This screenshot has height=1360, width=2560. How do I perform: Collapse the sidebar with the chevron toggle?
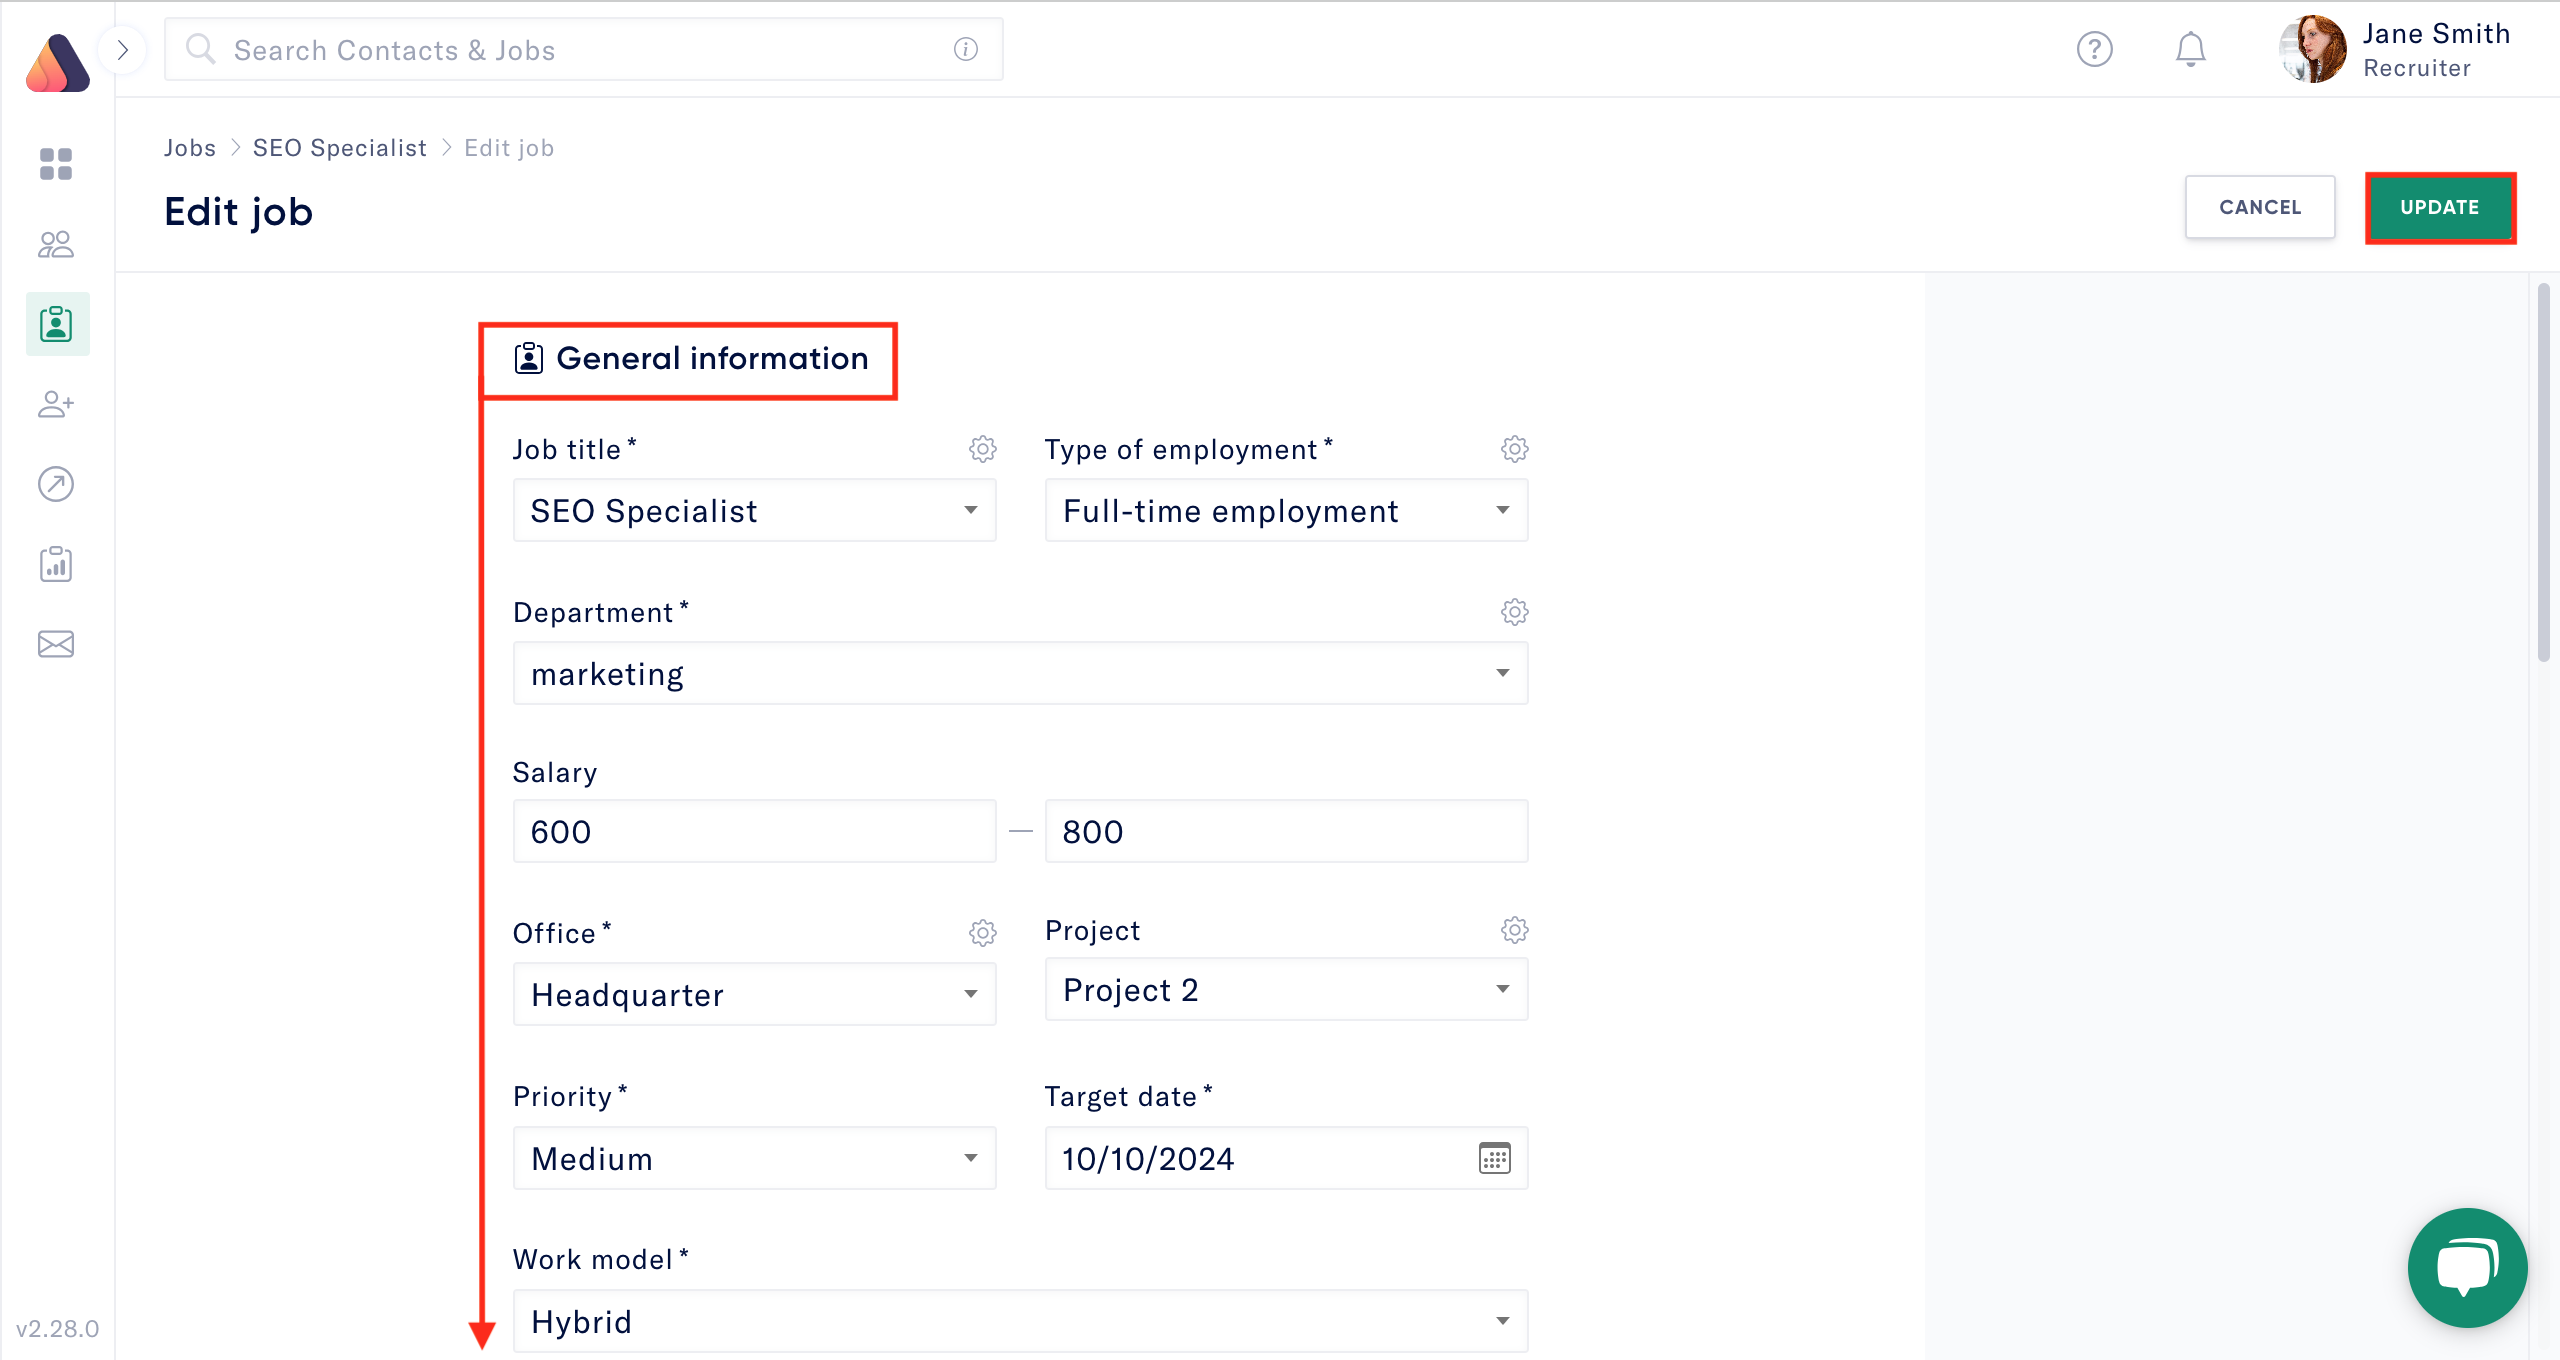(x=123, y=49)
